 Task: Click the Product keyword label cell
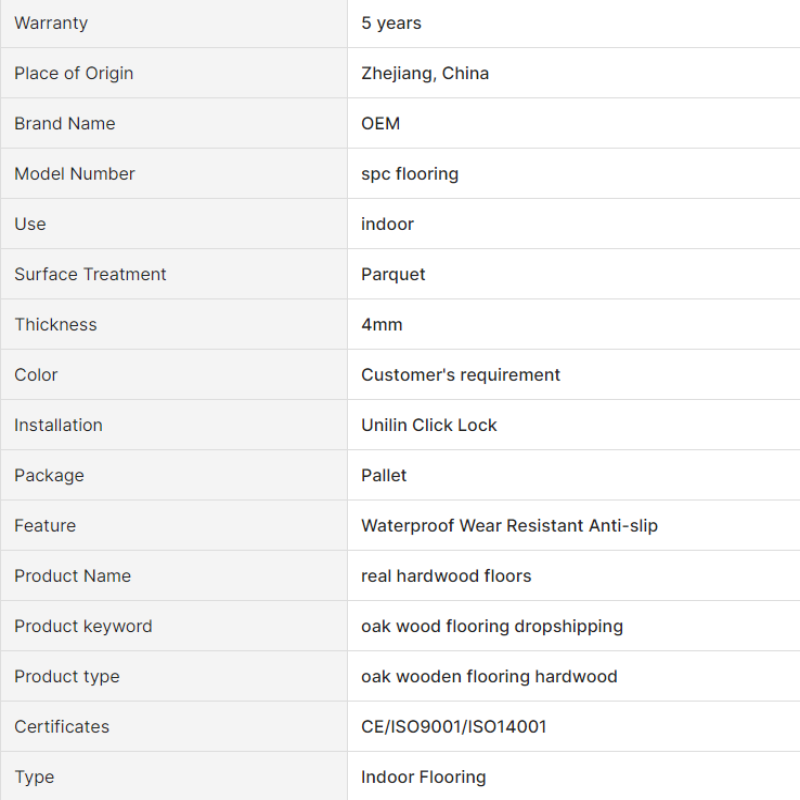(x=173, y=626)
